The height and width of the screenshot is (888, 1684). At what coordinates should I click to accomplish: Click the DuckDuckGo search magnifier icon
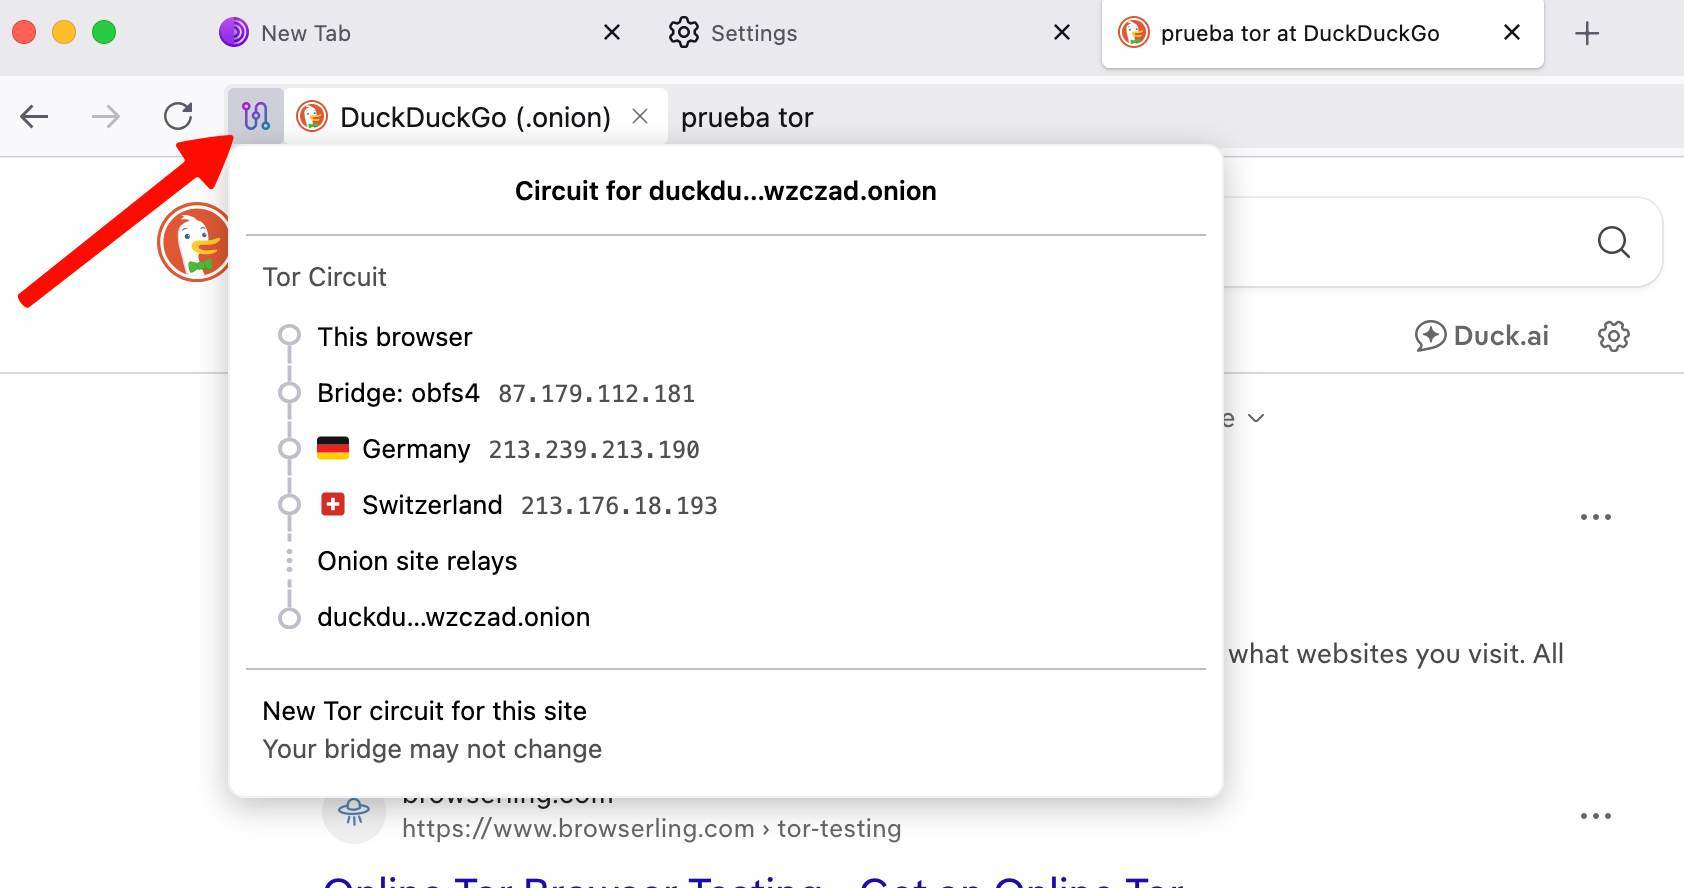click(x=1613, y=242)
